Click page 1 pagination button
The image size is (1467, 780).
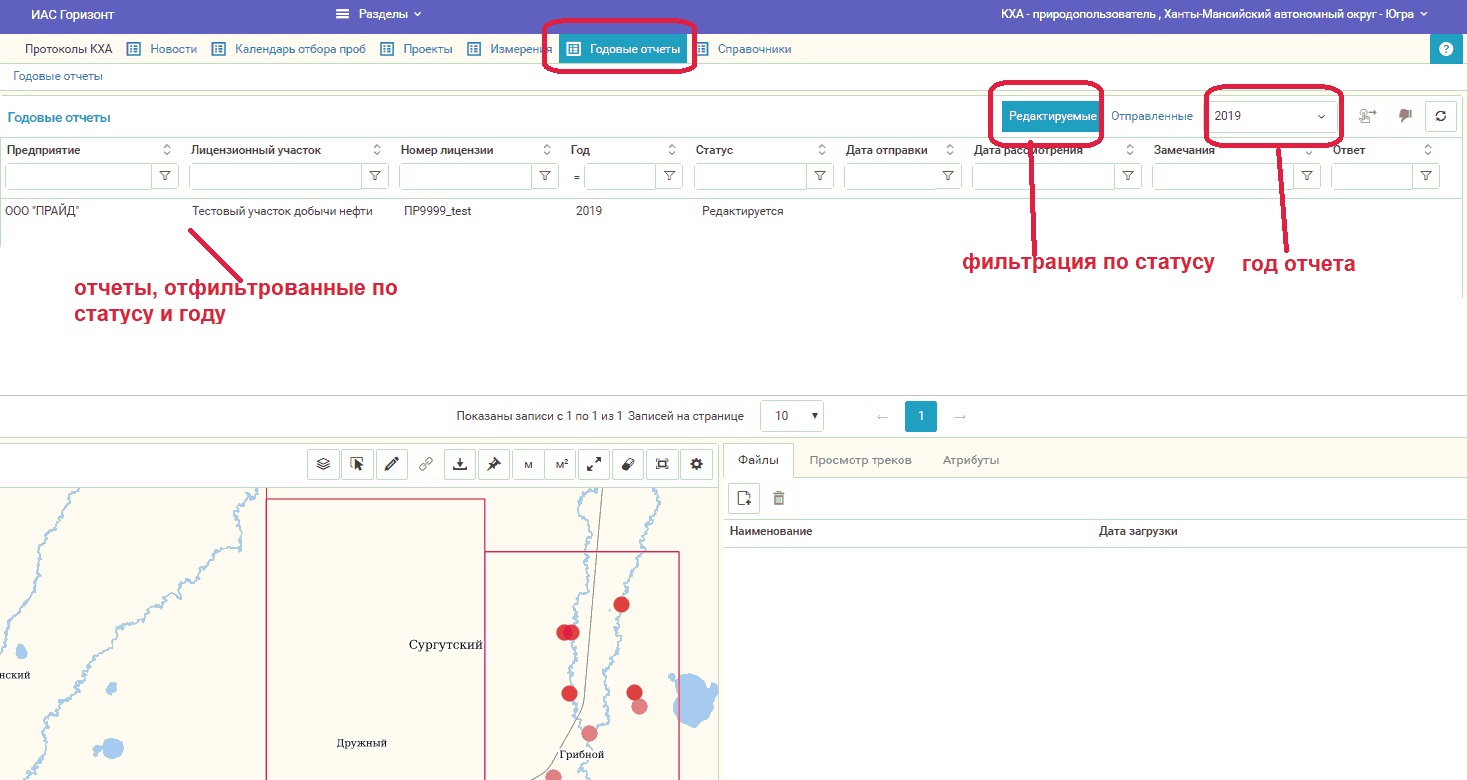[920, 416]
